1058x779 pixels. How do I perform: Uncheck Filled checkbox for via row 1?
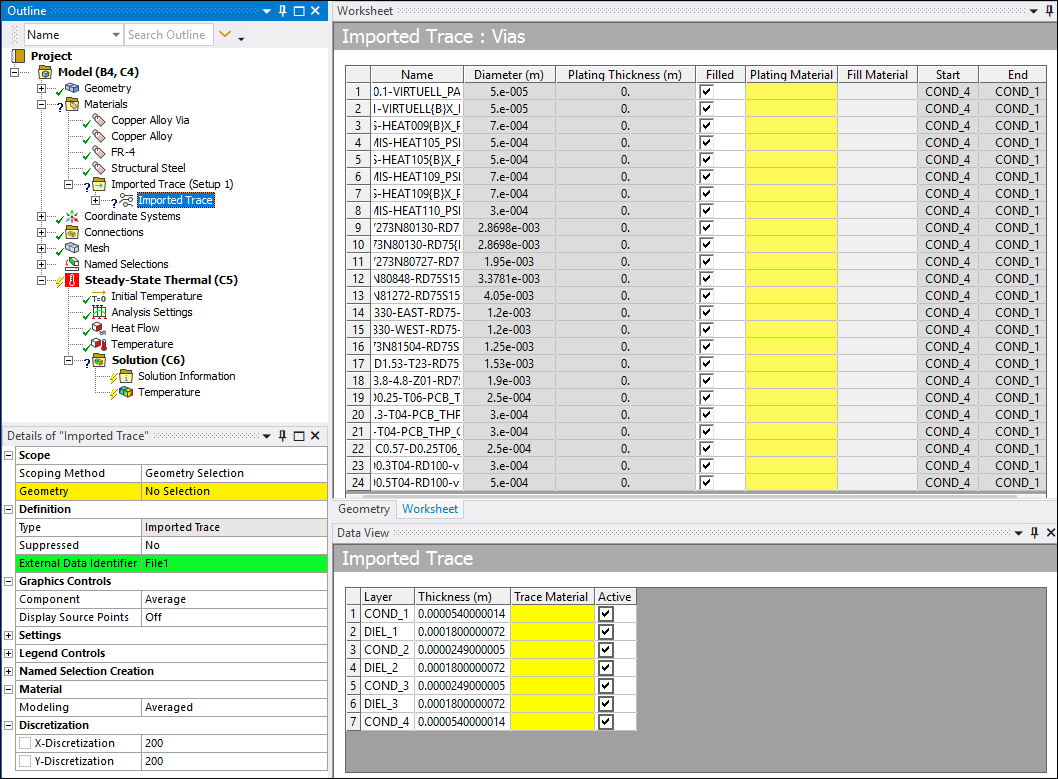(707, 91)
